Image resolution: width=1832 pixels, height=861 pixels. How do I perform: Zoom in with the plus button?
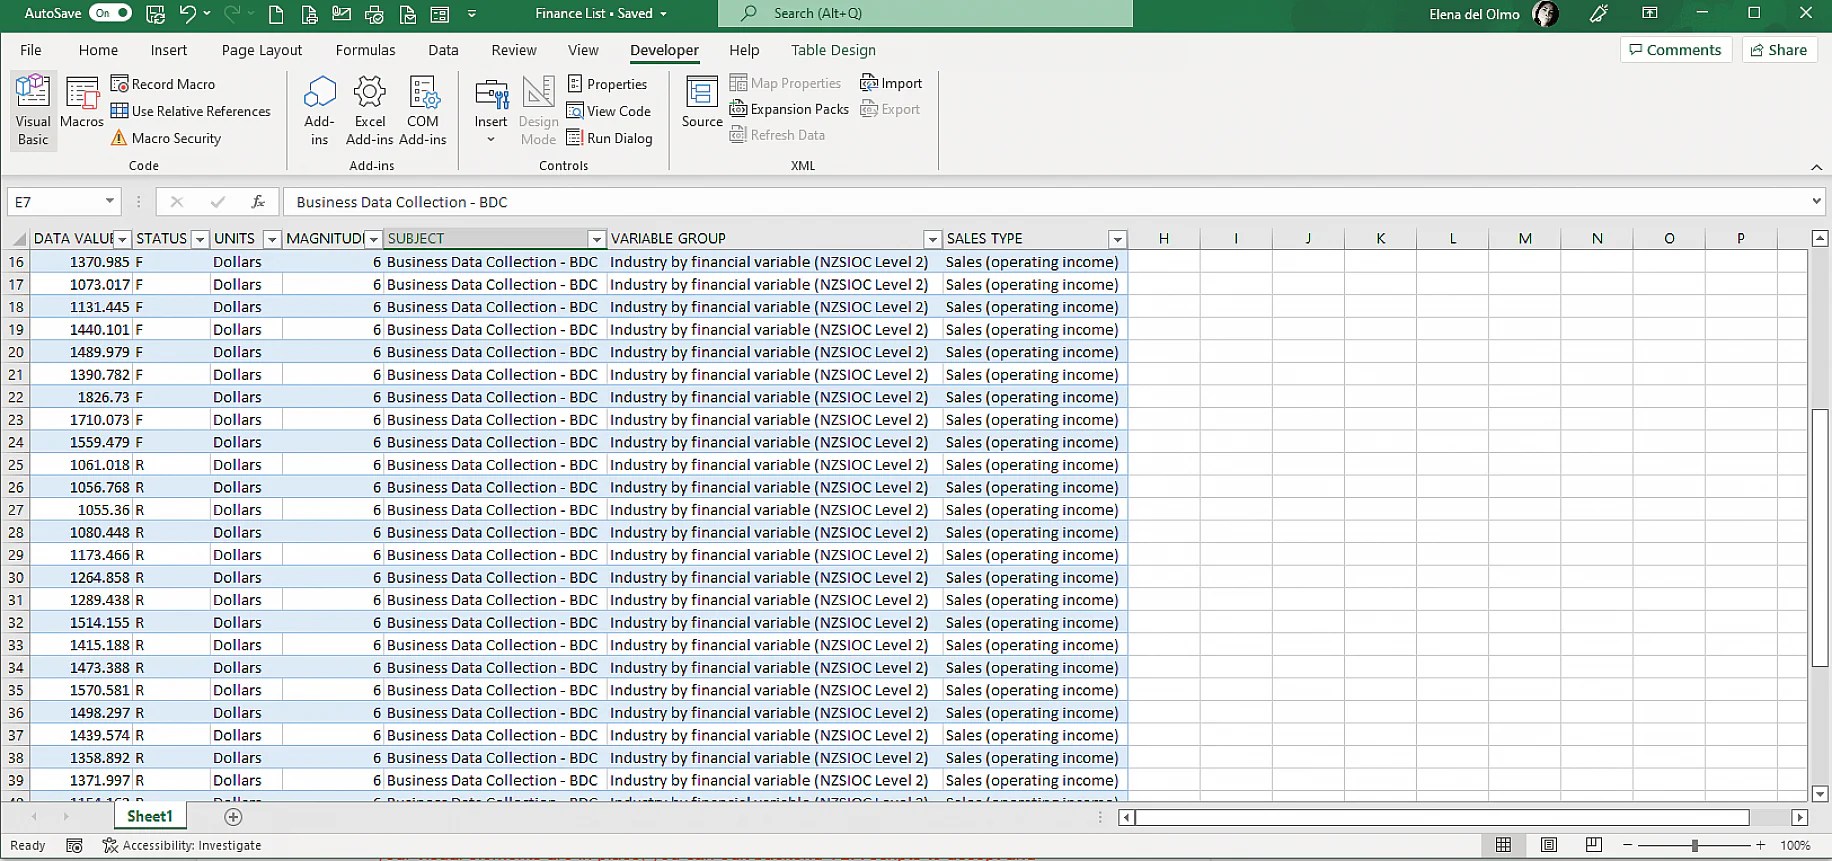[1760, 846]
